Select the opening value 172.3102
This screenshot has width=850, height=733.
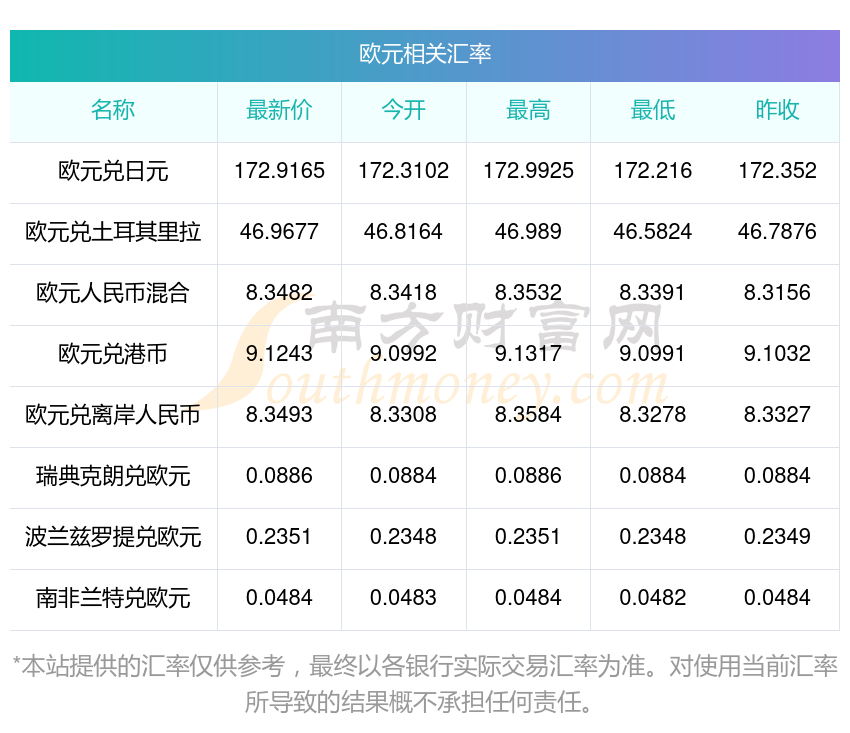[x=403, y=171]
